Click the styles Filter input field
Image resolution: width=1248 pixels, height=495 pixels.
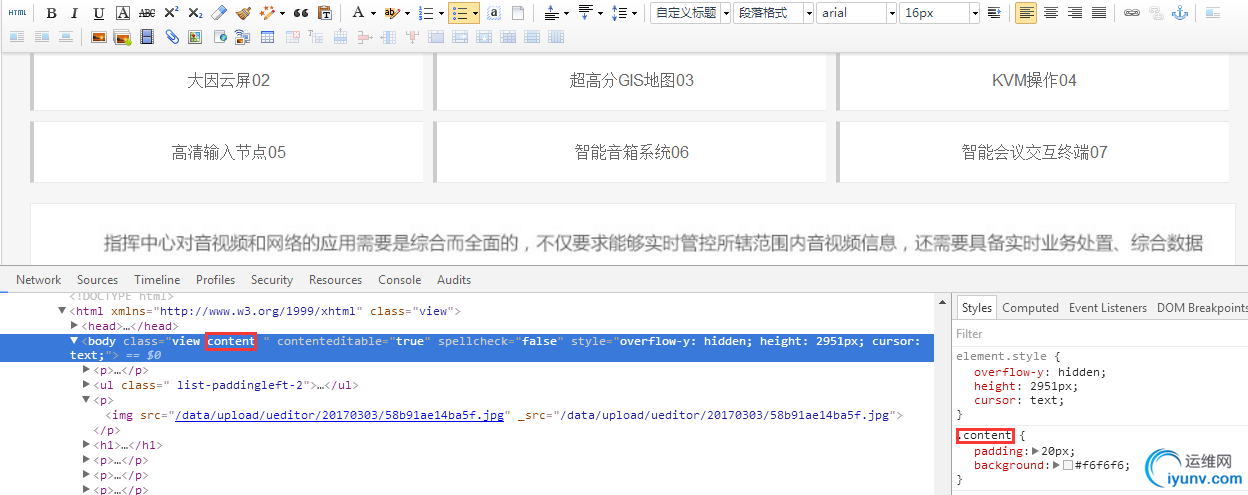[1100, 334]
